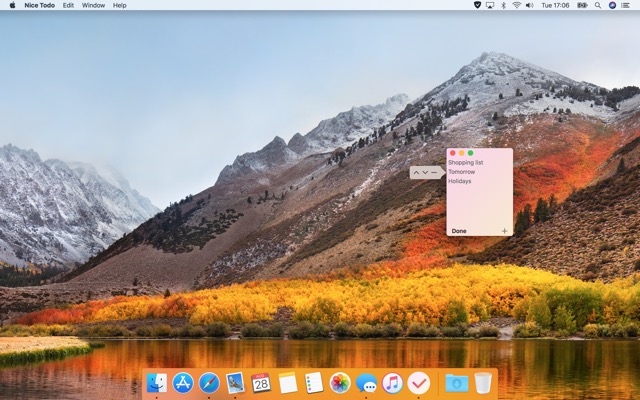This screenshot has width=640, height=400.
Task: Open Spotlight search magnifier
Action: pos(598,5)
